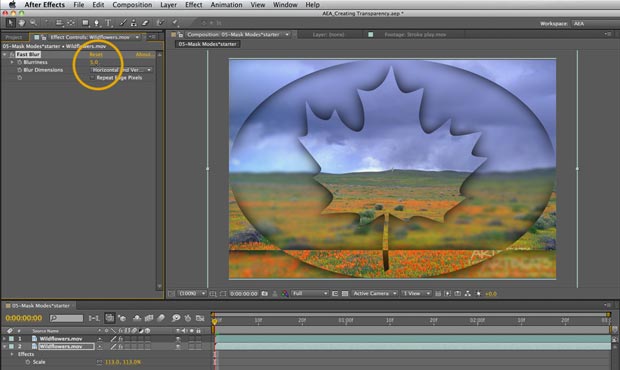Expand the Blurriness property triangle
The height and width of the screenshot is (370, 620).
coord(12,62)
